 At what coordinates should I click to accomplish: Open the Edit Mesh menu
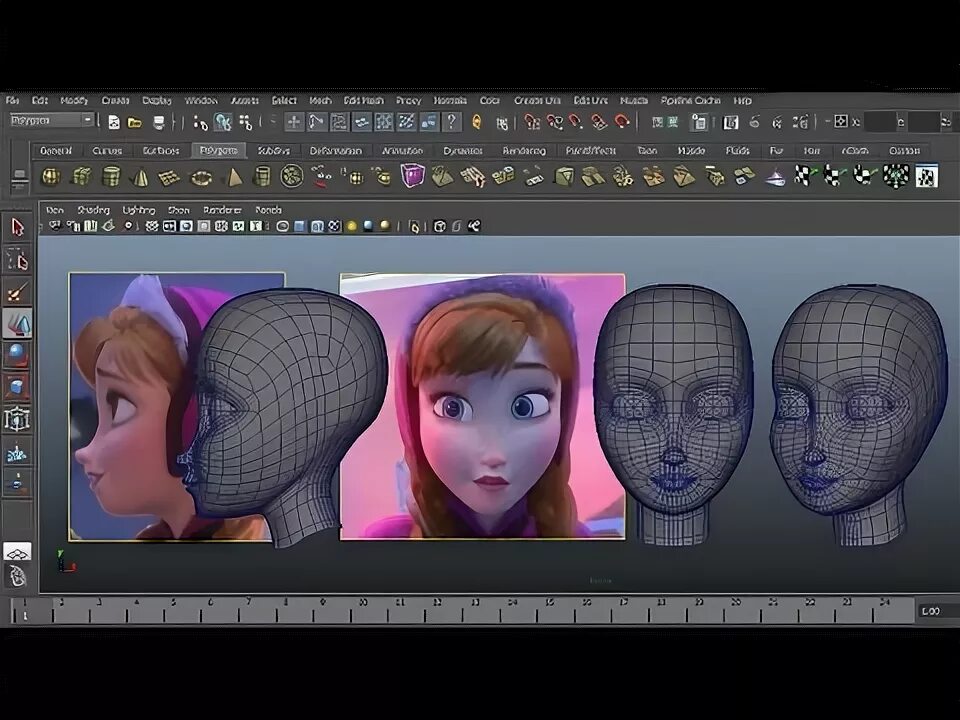pyautogui.click(x=364, y=100)
